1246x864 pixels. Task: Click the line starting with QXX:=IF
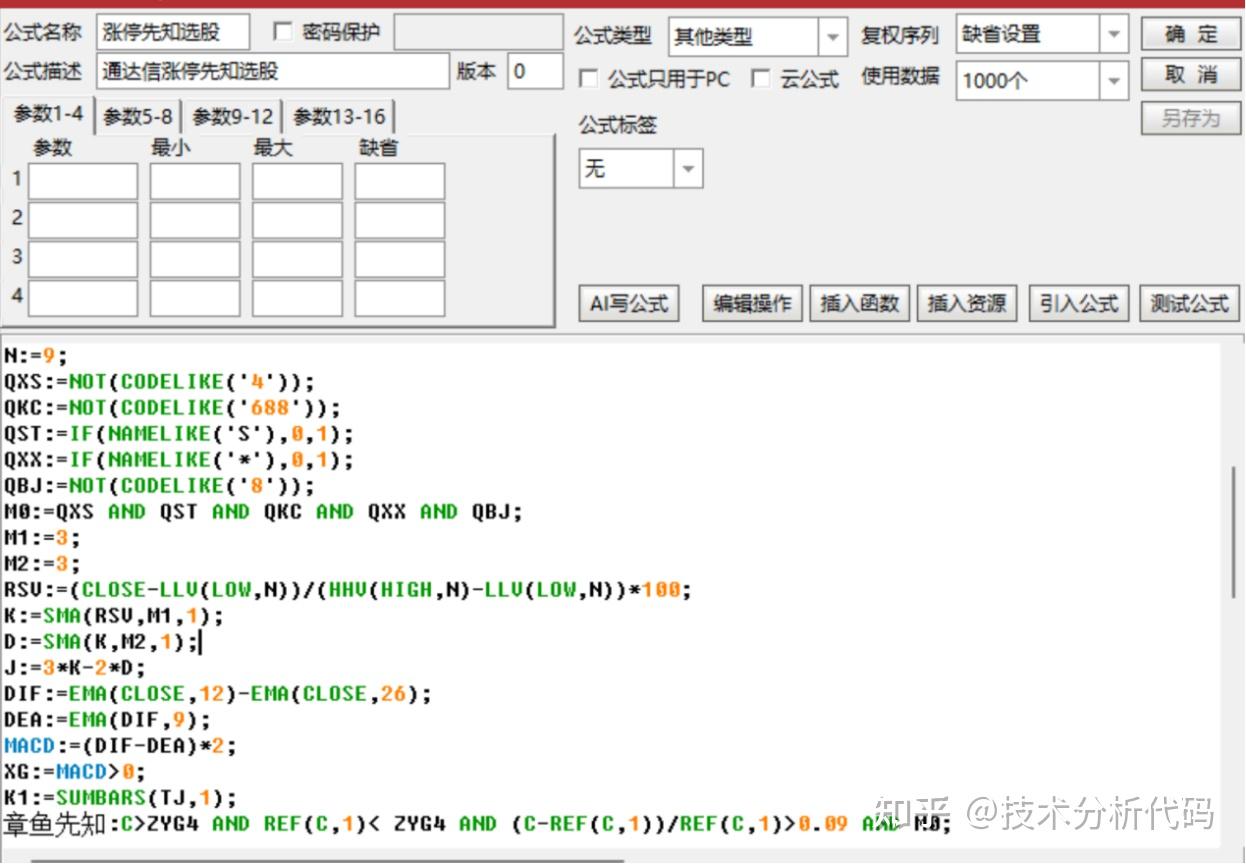[179, 459]
